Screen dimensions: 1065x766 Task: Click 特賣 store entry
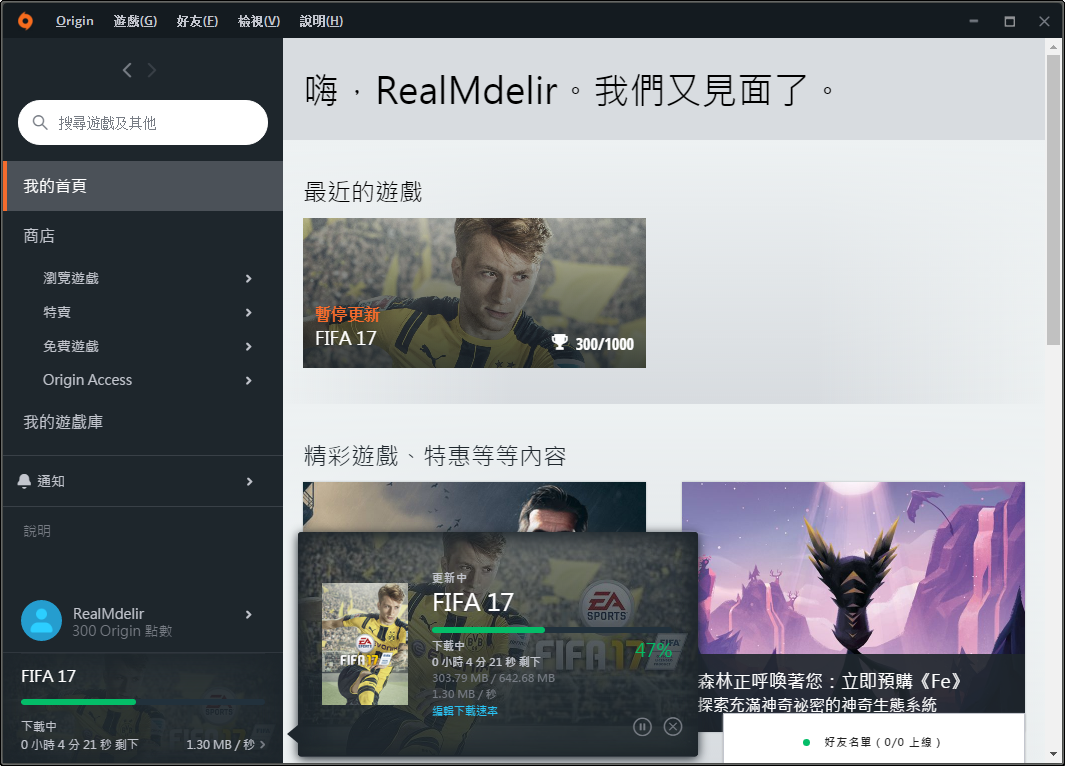point(57,312)
